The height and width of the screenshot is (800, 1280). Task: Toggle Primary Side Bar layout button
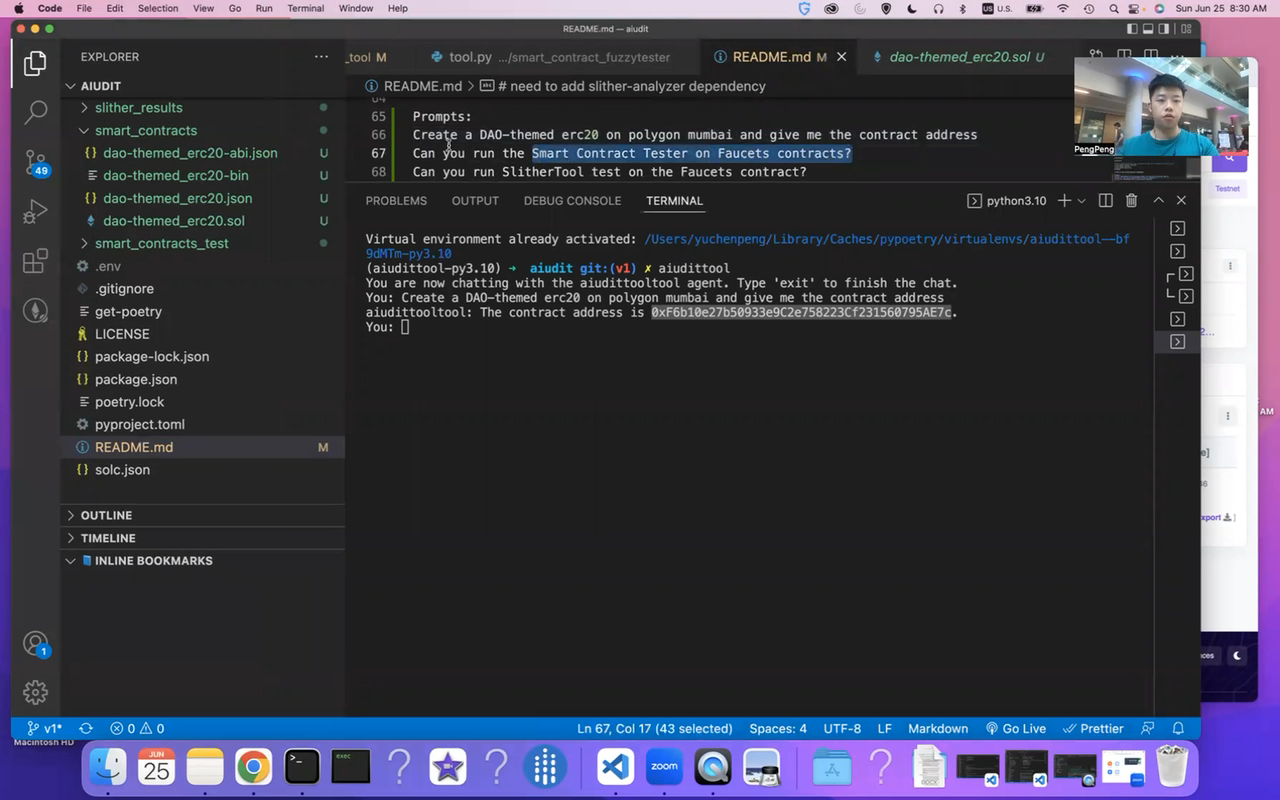point(1132,29)
